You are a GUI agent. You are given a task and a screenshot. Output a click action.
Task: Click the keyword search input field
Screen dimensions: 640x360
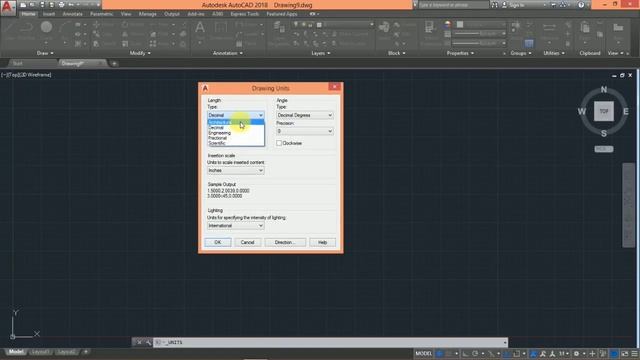click(453, 5)
